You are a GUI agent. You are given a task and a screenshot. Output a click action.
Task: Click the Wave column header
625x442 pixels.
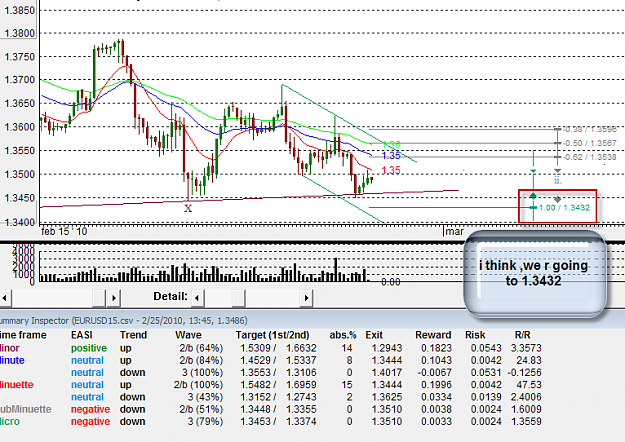(189, 335)
